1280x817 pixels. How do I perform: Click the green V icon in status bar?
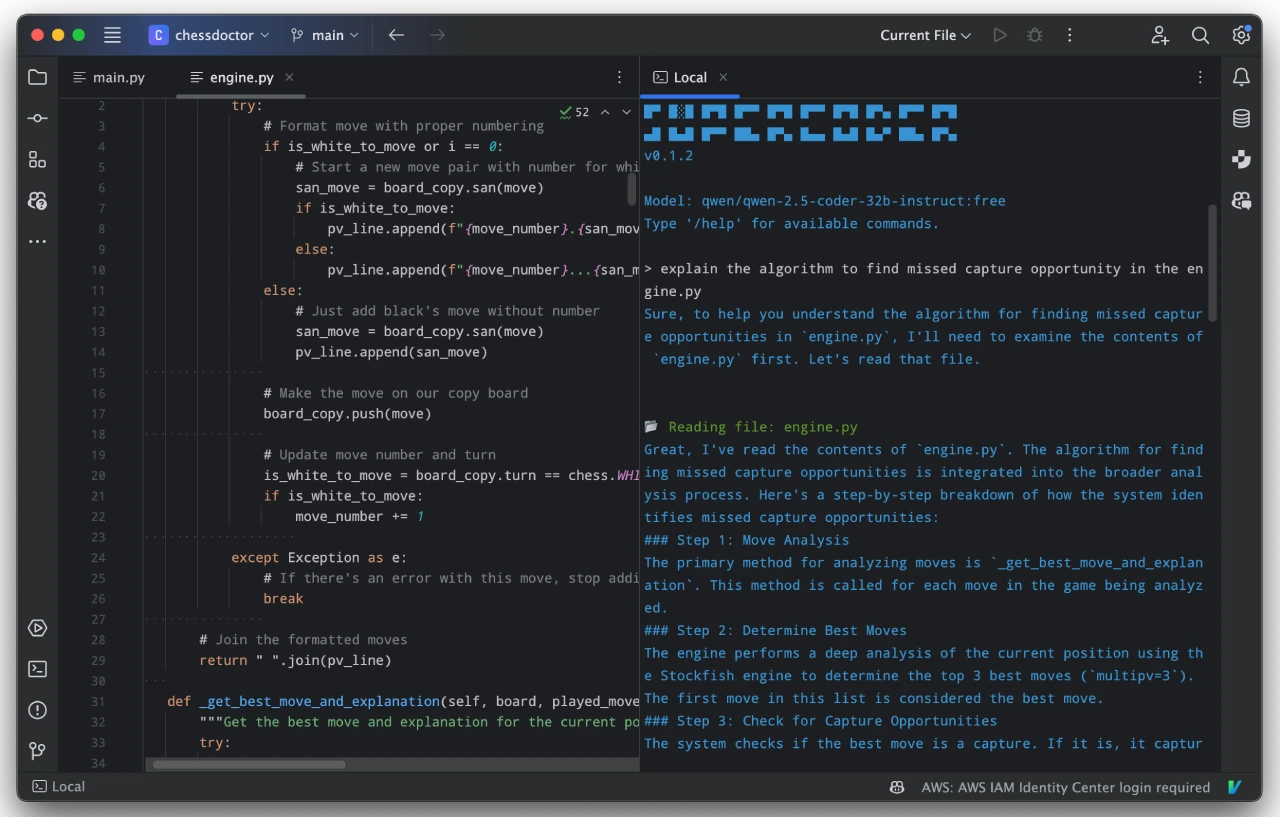click(1236, 787)
